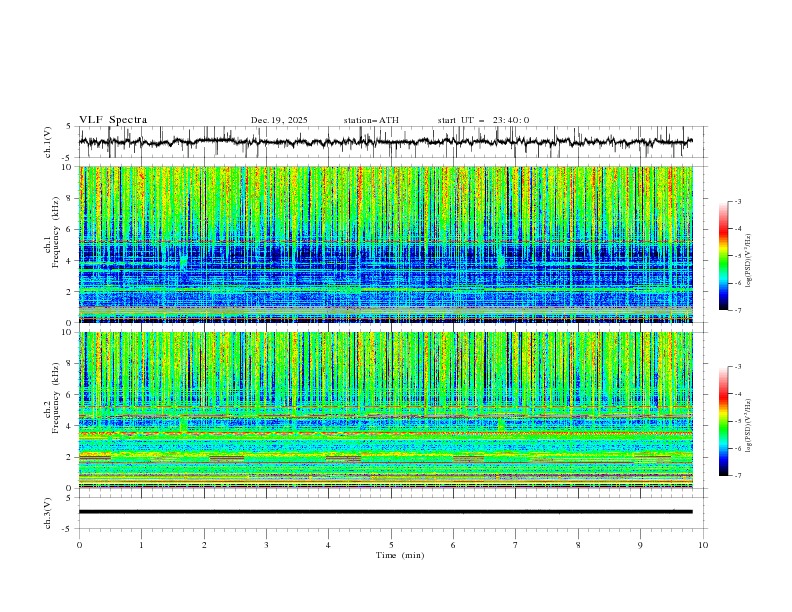Image resolution: width=792 pixels, height=612 pixels.
Task: Click the ch.2 spectrogram color scale bar
Action: [724, 421]
